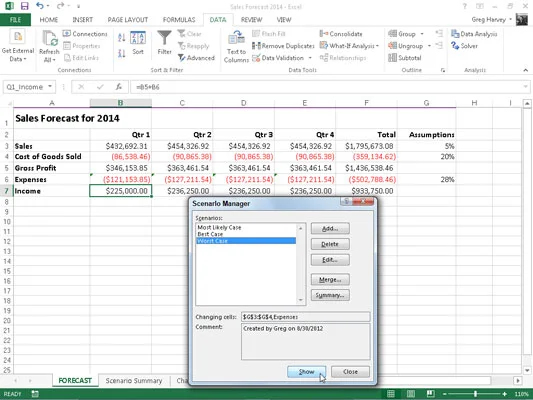
Task: Open the Name Box dropdown arrow
Action: click(50, 87)
